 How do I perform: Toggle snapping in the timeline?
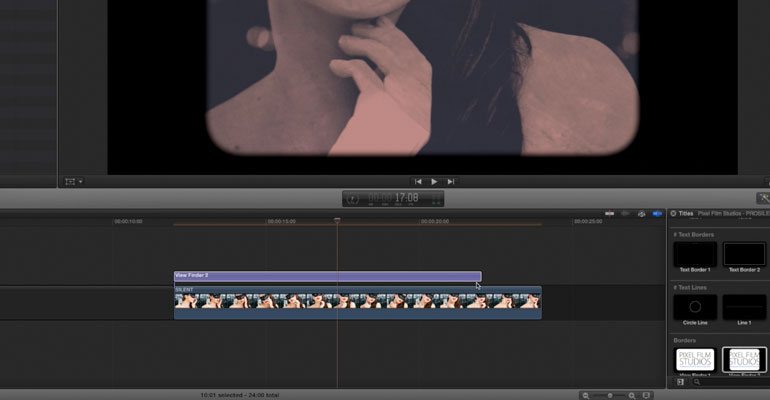(657, 213)
